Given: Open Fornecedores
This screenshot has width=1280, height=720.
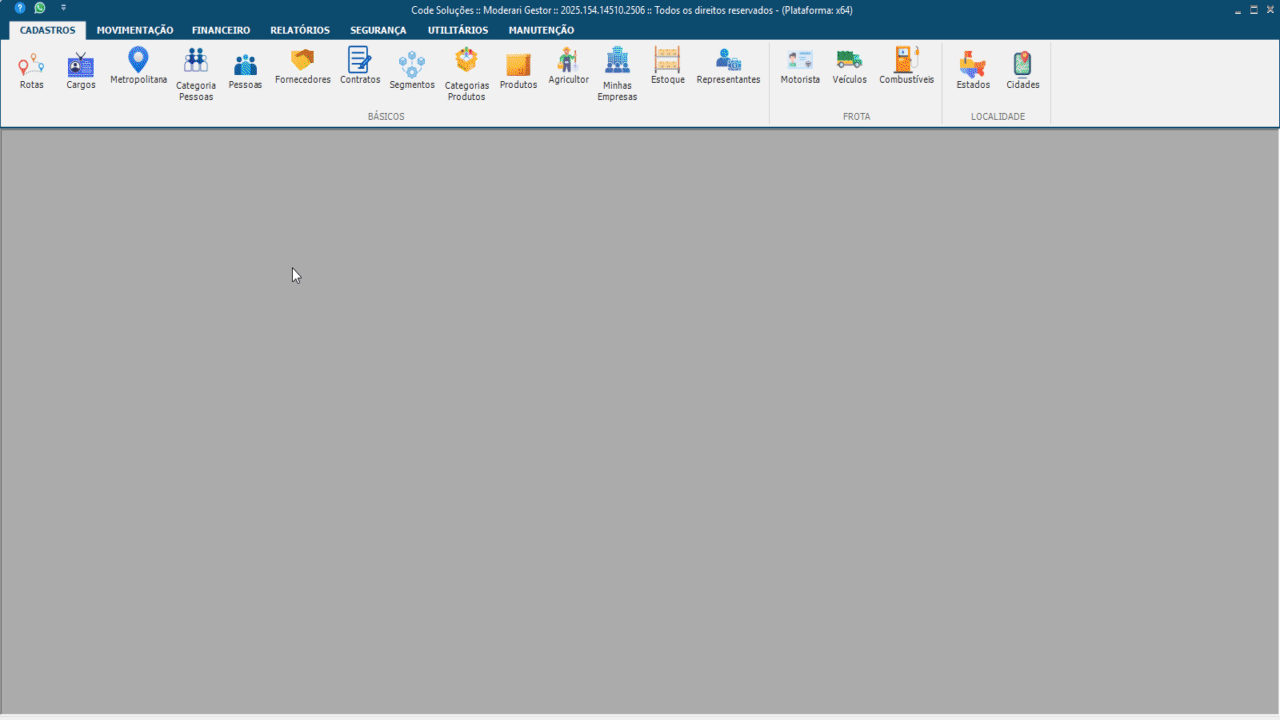Looking at the screenshot, I should tap(303, 67).
